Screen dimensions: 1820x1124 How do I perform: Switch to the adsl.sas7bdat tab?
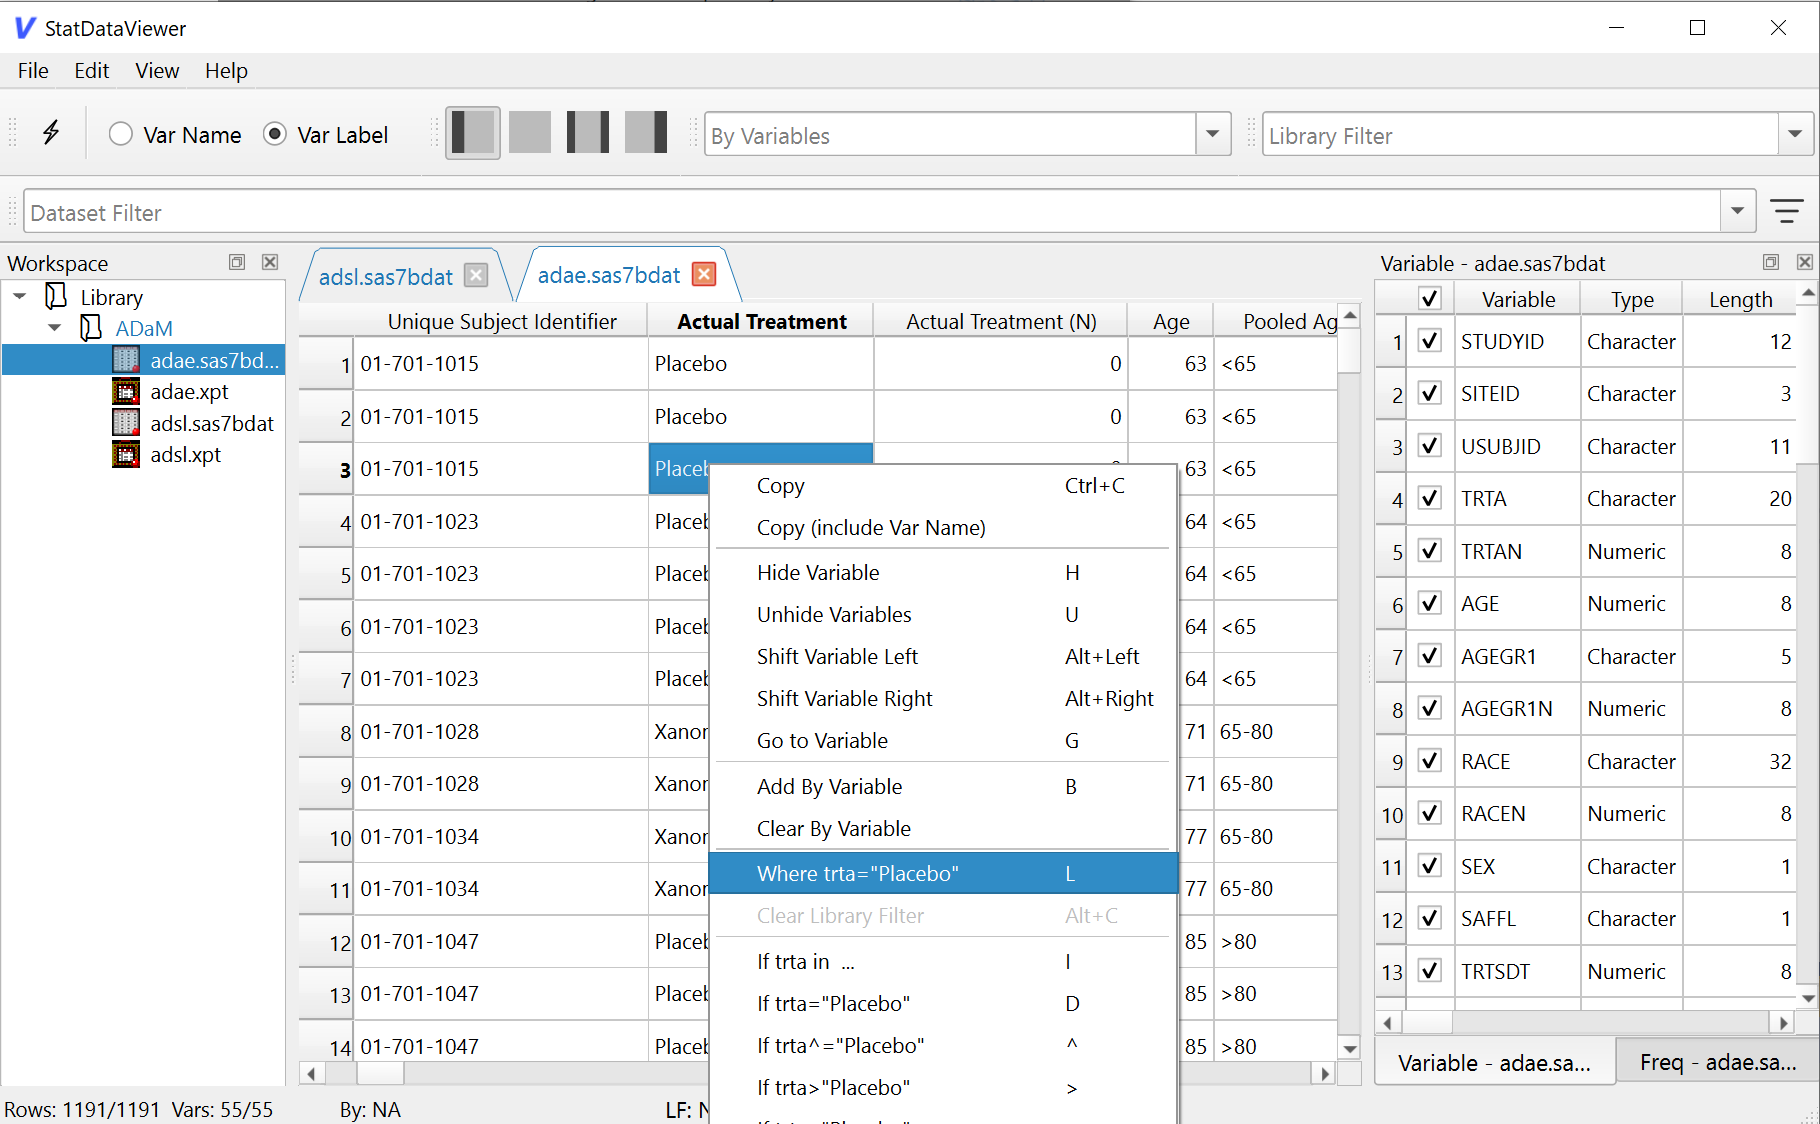coord(385,277)
